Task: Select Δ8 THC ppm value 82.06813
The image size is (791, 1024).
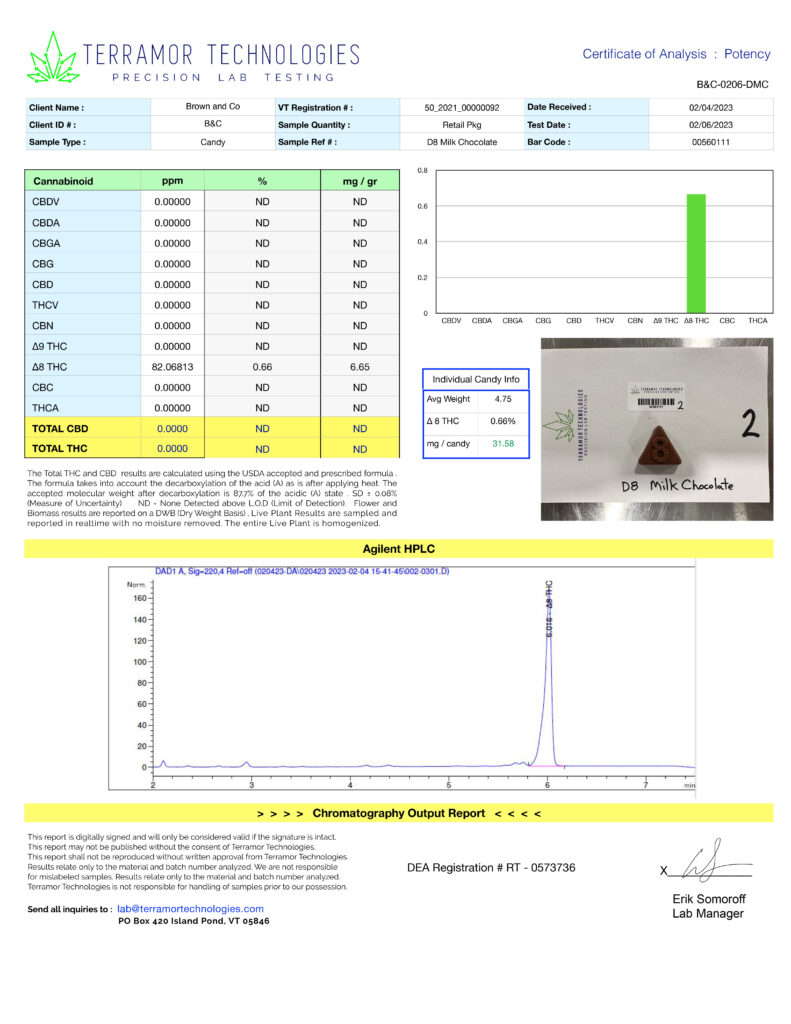Action: point(172,367)
